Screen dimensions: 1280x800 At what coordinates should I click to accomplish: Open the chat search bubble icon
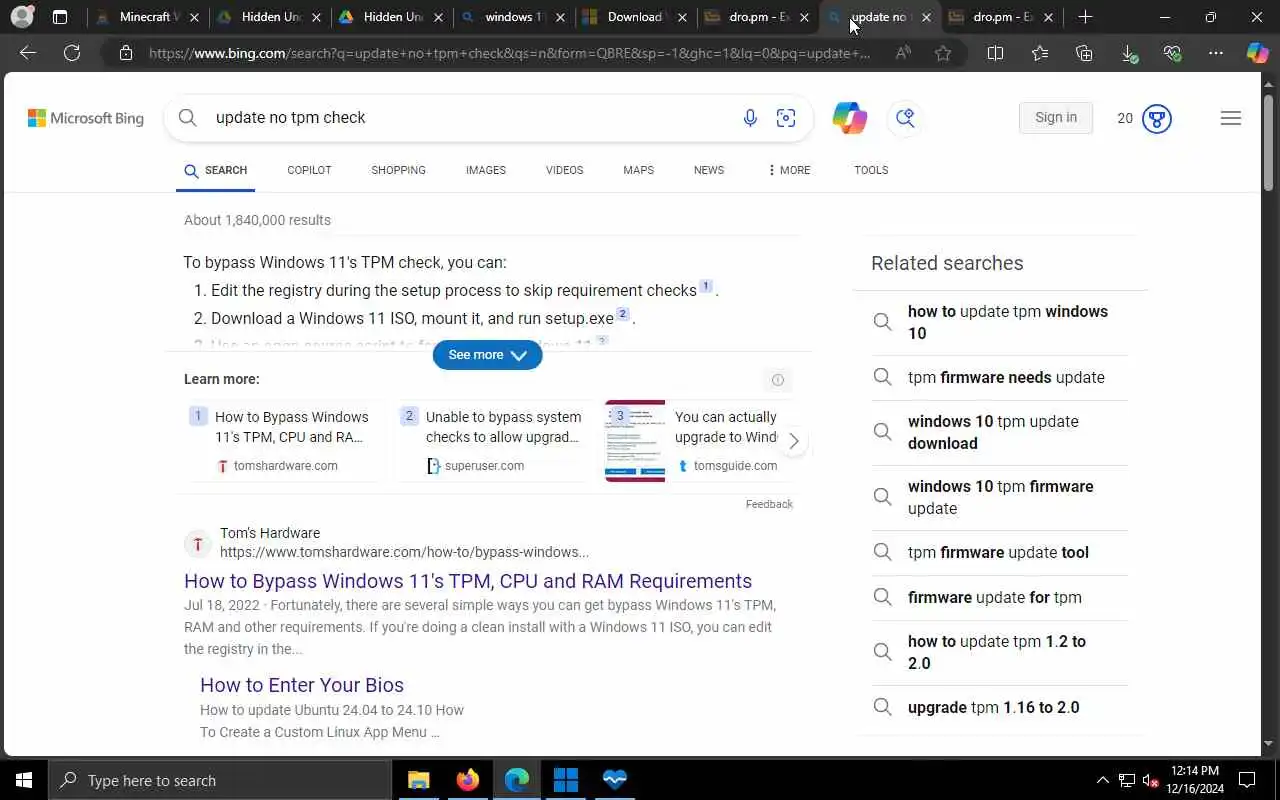click(x=905, y=118)
